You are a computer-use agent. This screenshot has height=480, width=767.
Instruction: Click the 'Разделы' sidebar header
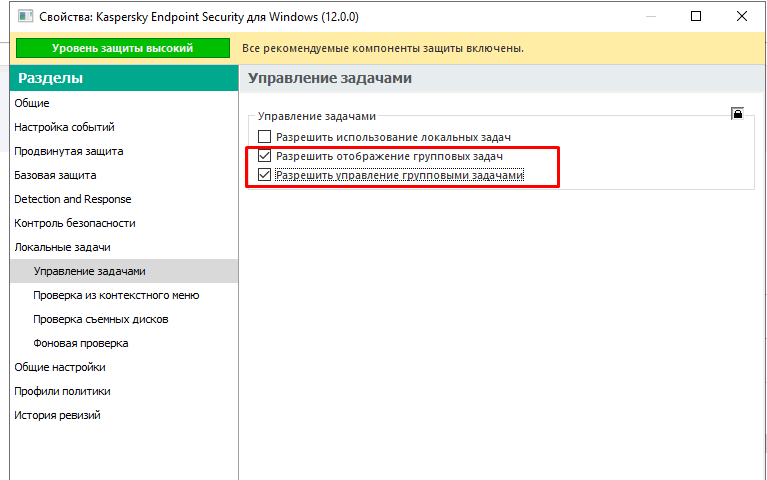pyautogui.click(x=124, y=78)
